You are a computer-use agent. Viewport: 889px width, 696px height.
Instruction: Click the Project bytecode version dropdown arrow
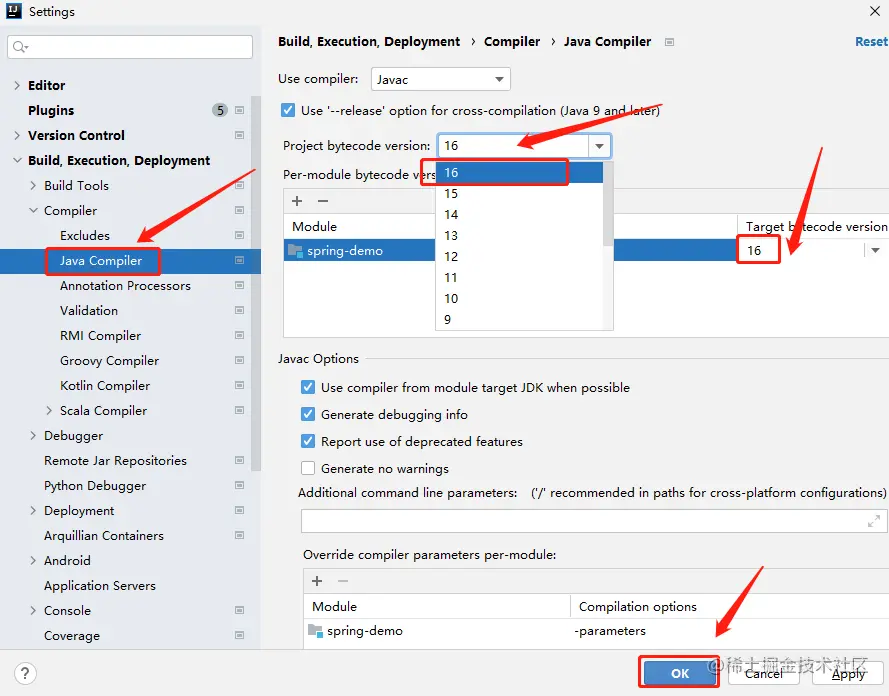point(599,146)
